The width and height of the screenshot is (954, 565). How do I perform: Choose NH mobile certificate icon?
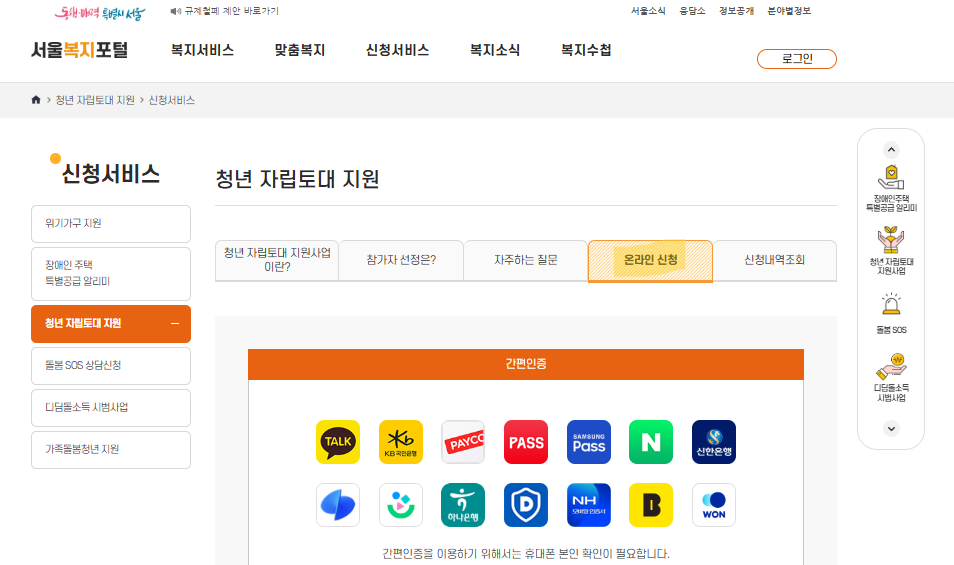click(x=588, y=505)
